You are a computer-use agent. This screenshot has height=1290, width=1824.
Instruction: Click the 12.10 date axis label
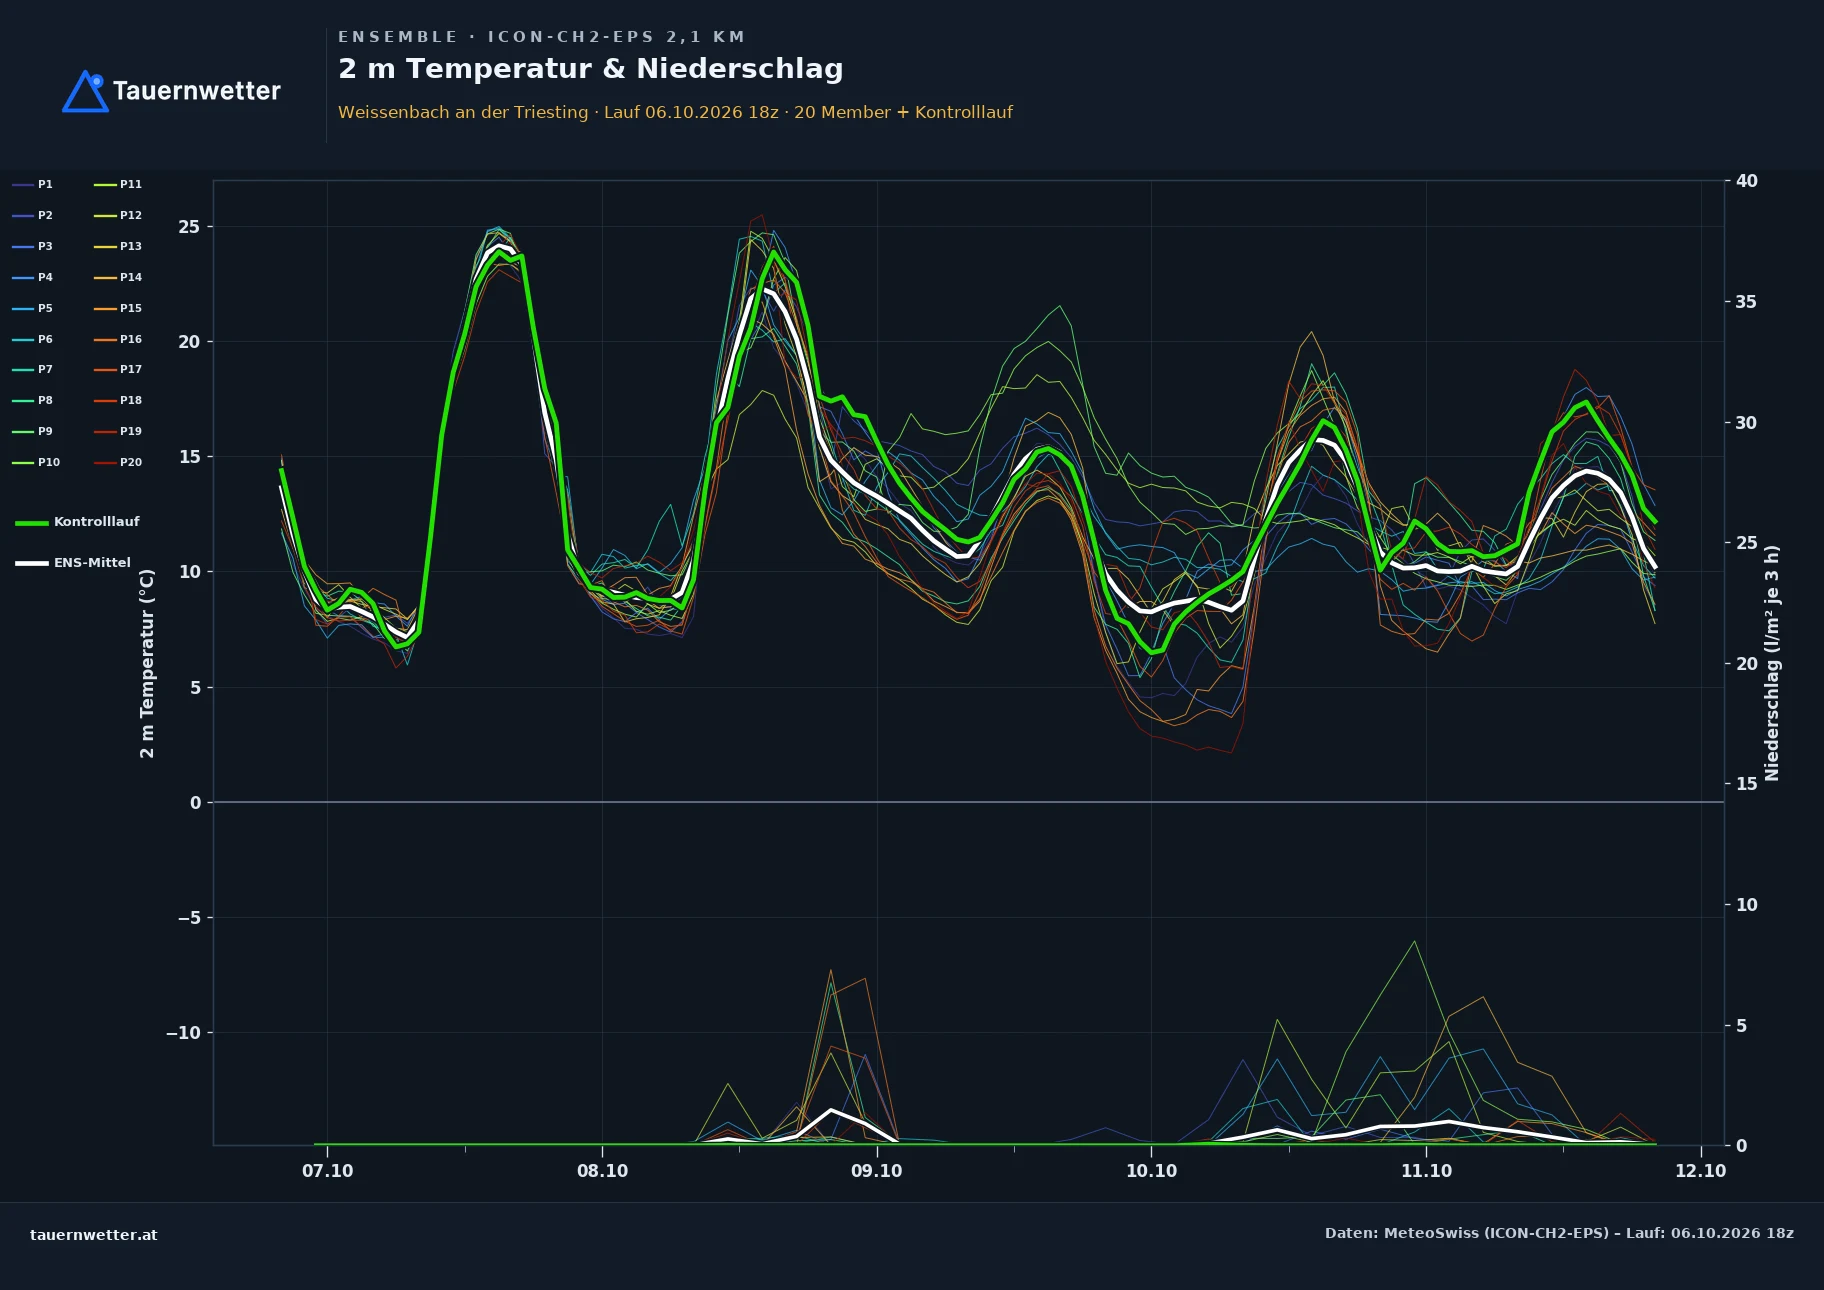1701,1171
